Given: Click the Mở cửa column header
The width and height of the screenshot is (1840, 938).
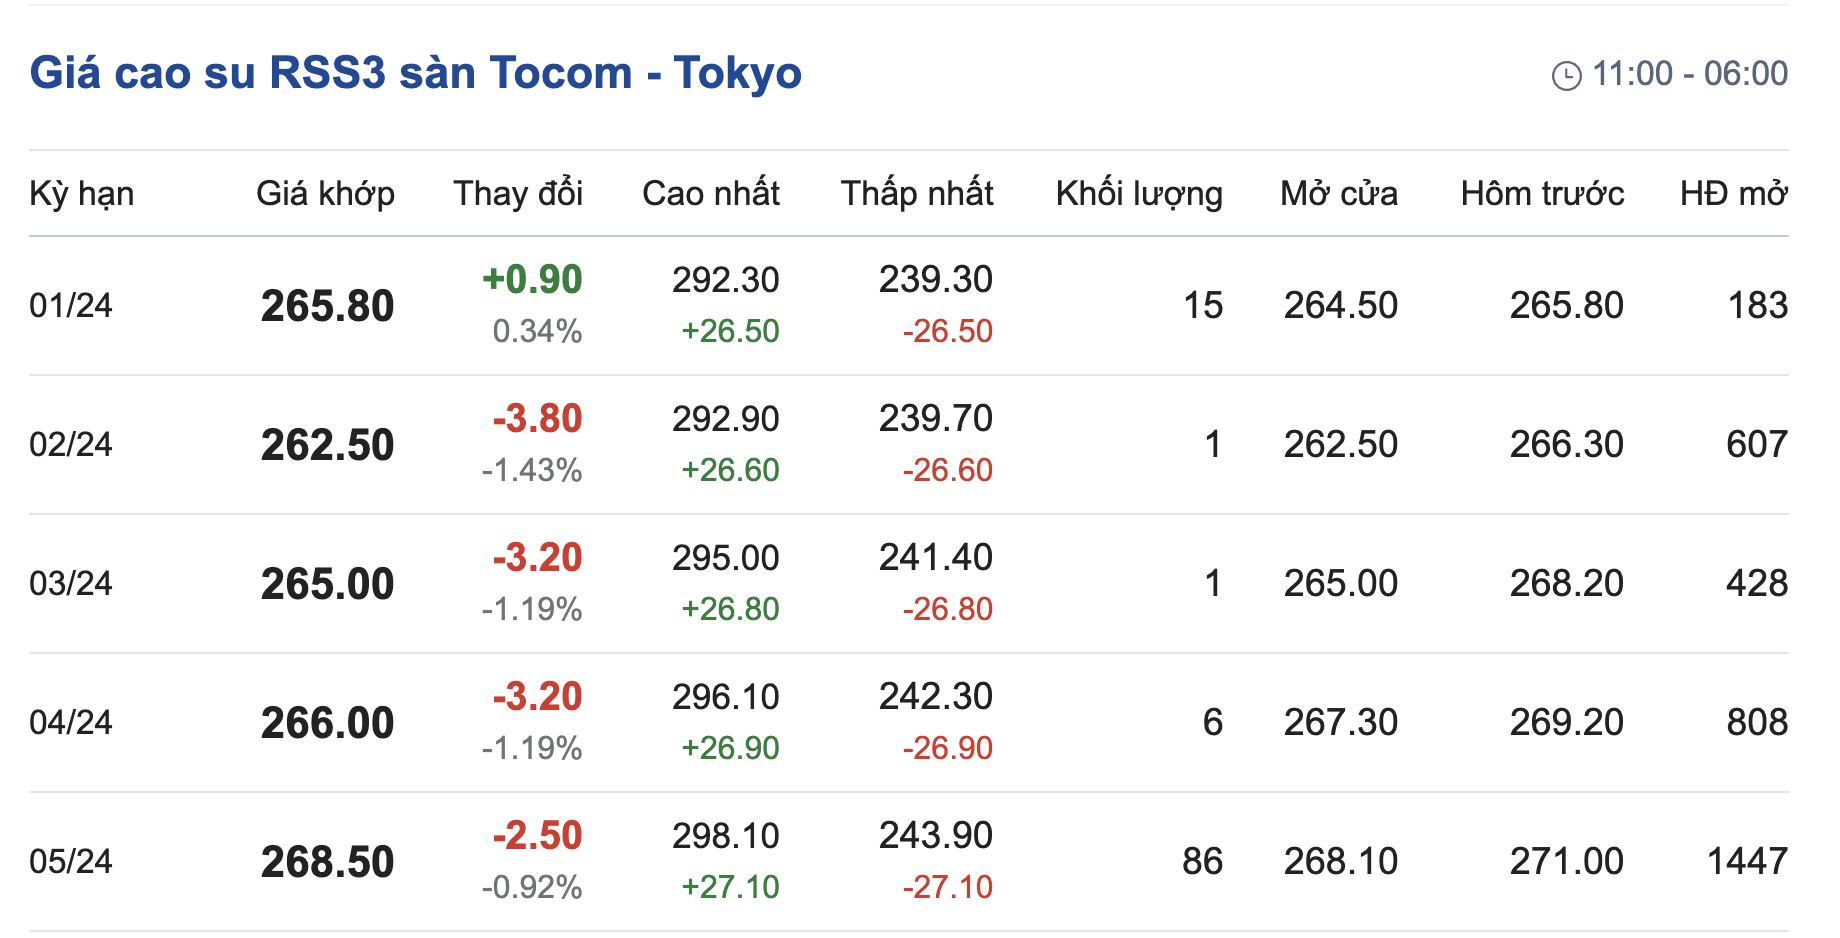Looking at the screenshot, I should 1338,193.
